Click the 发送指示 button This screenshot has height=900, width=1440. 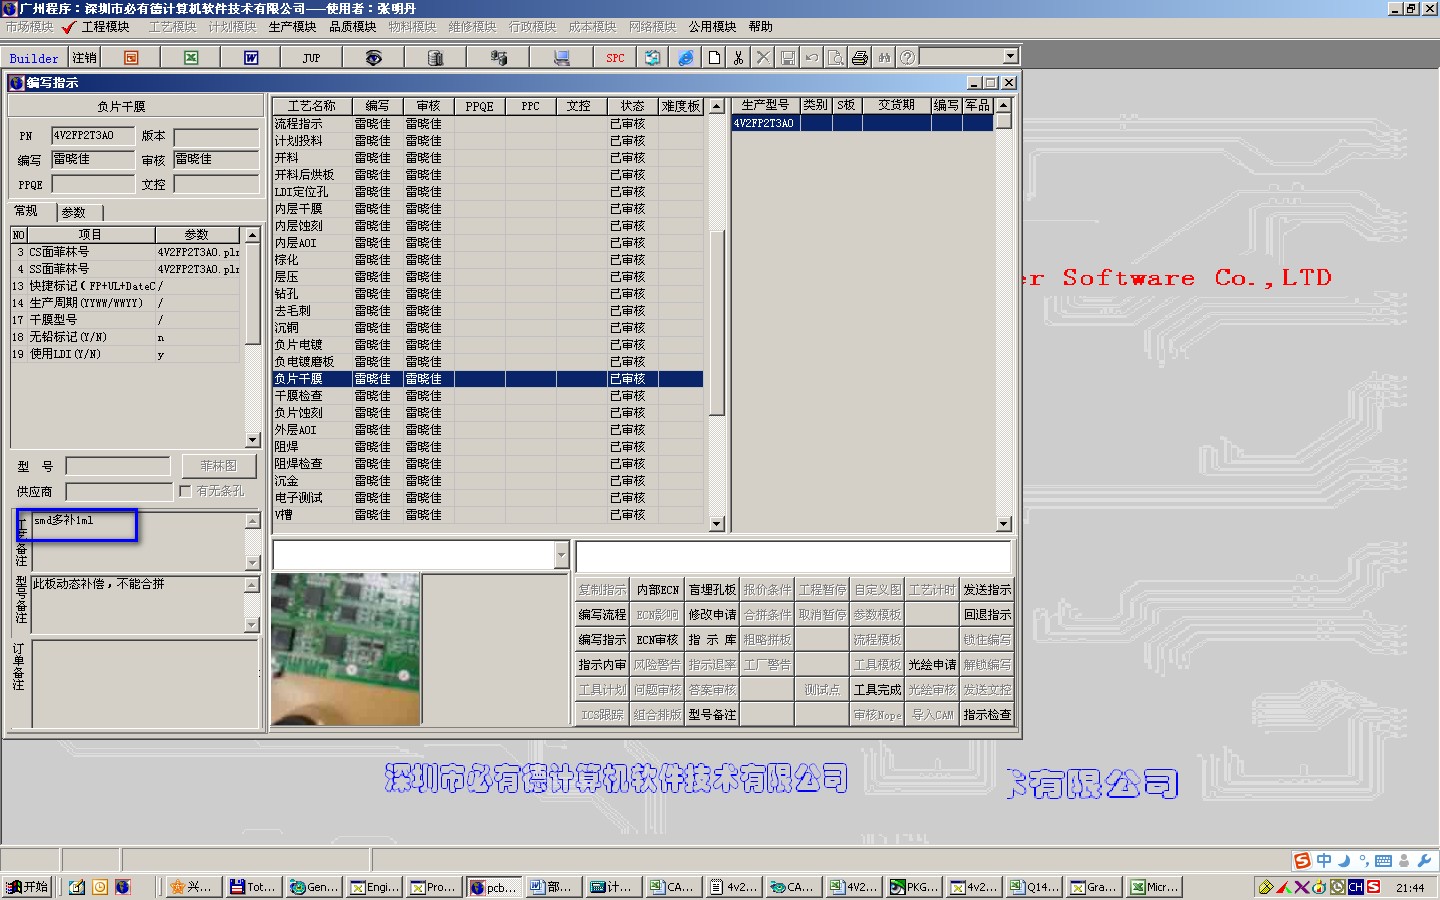pos(987,590)
